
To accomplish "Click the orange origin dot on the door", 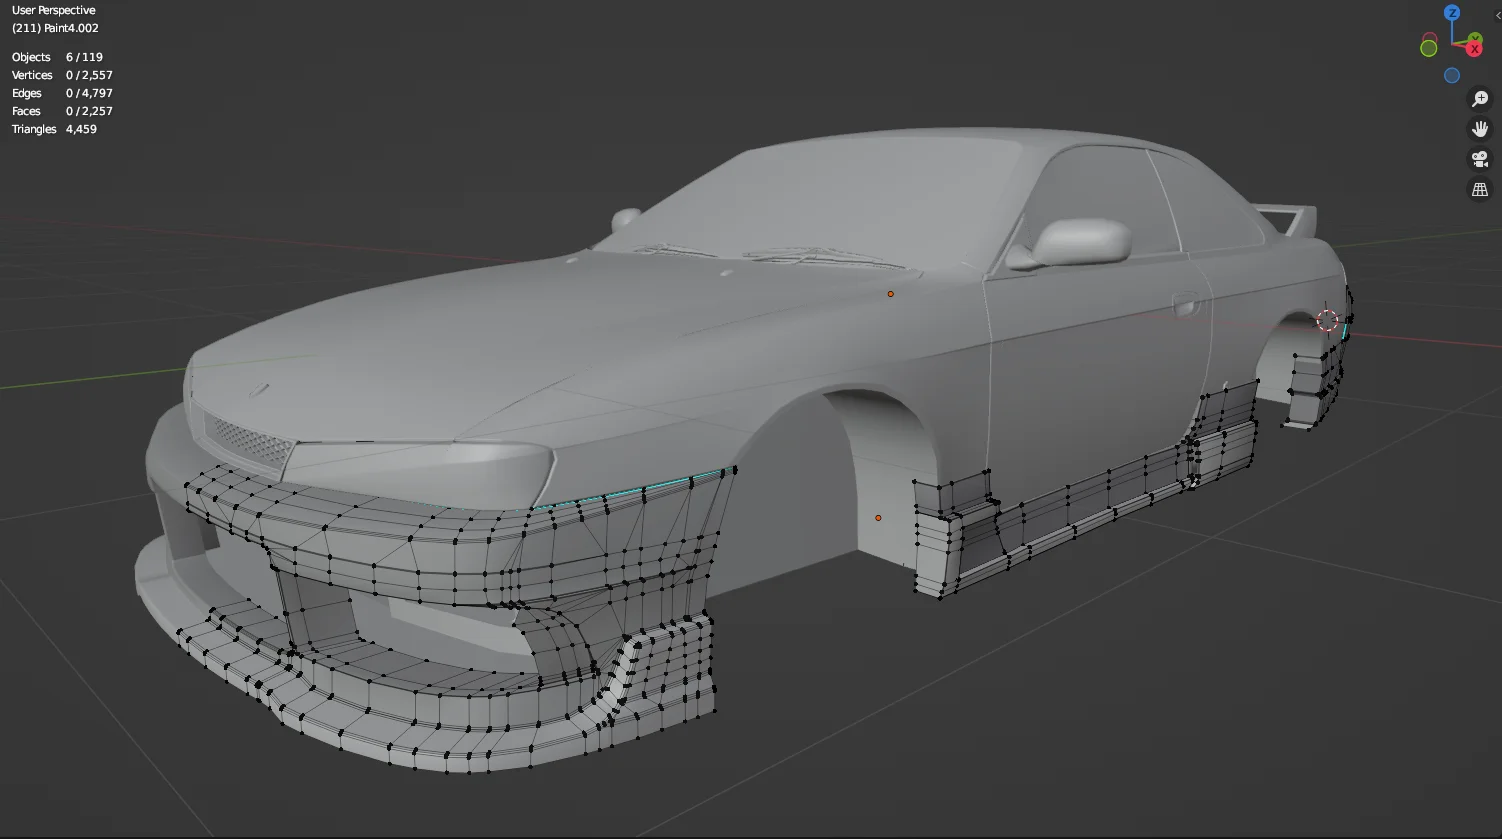I will coord(879,517).
